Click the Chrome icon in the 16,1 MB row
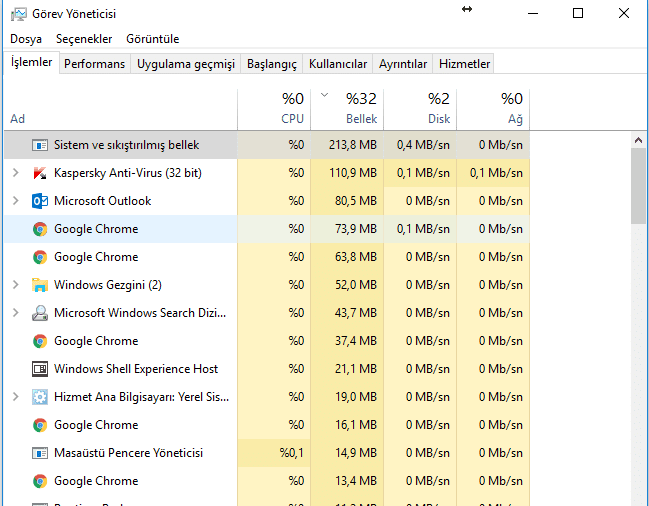 (40, 425)
